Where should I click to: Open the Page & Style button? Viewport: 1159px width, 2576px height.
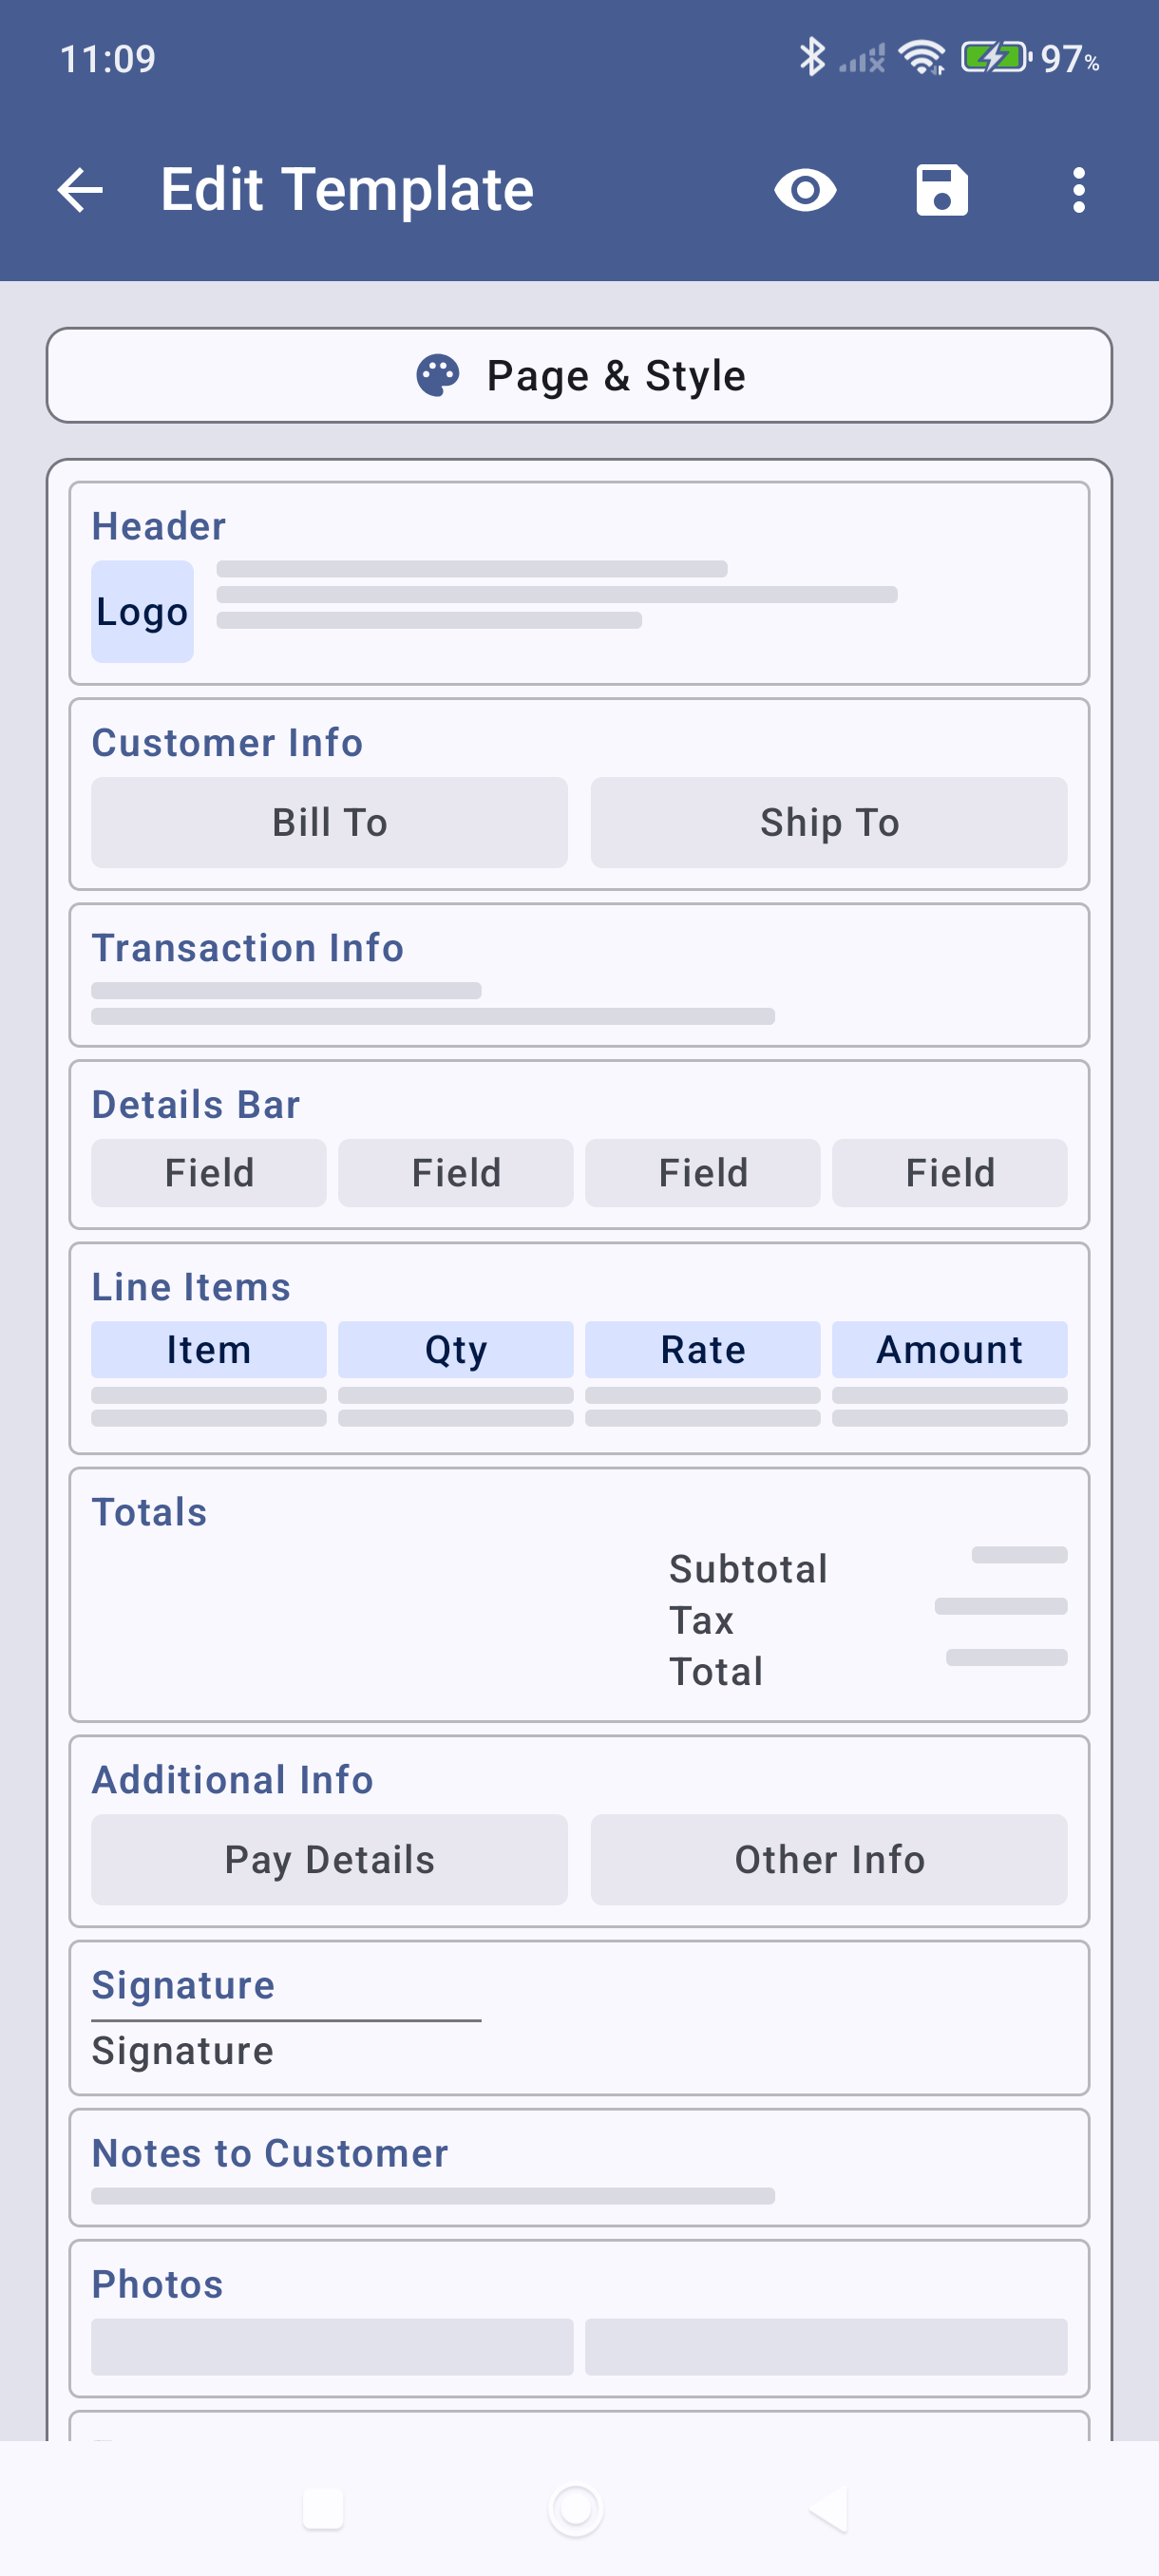(x=579, y=376)
